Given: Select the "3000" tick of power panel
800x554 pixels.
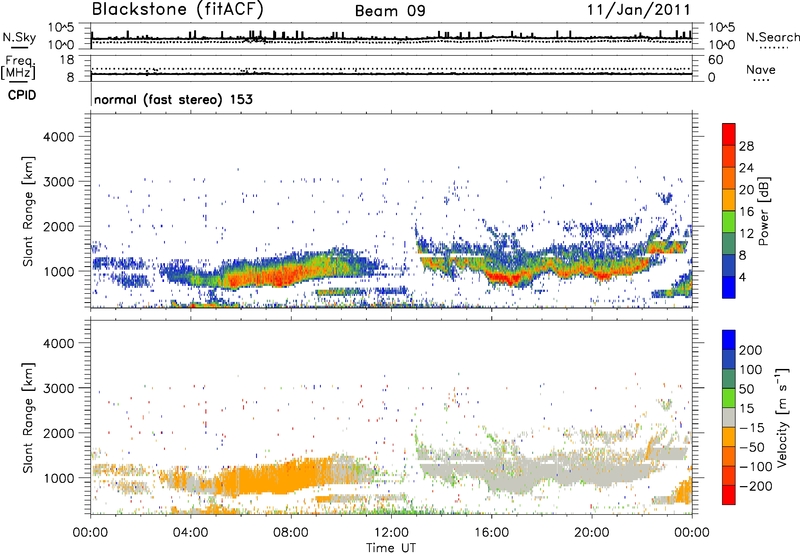Looking at the screenshot, I should pyautogui.click(x=58, y=182).
